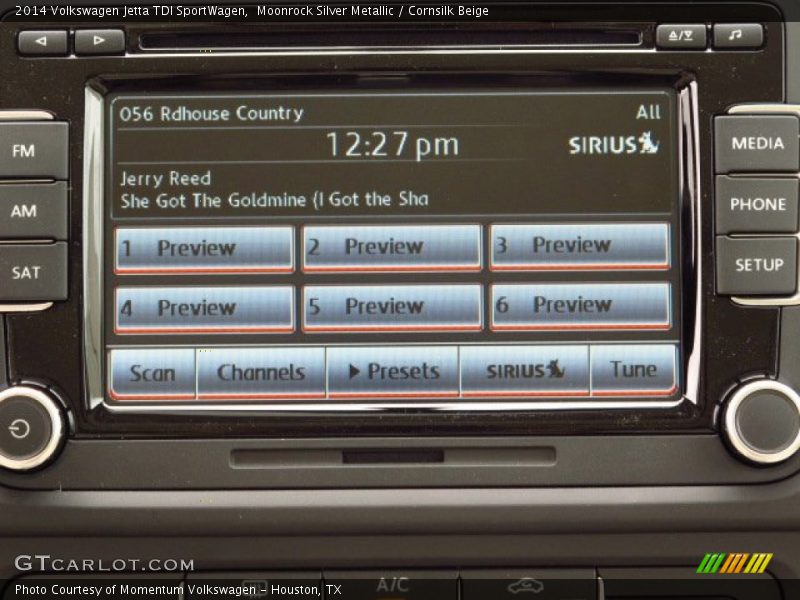
Task: Tap preset 6 Preview
Action: point(580,306)
